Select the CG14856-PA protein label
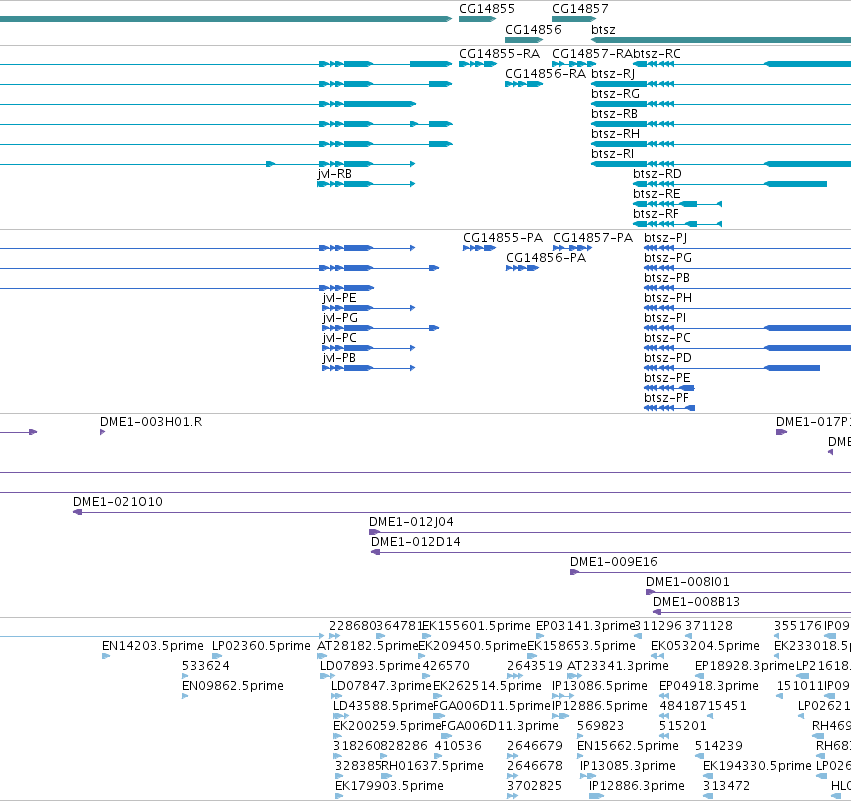 pyautogui.click(x=546, y=258)
